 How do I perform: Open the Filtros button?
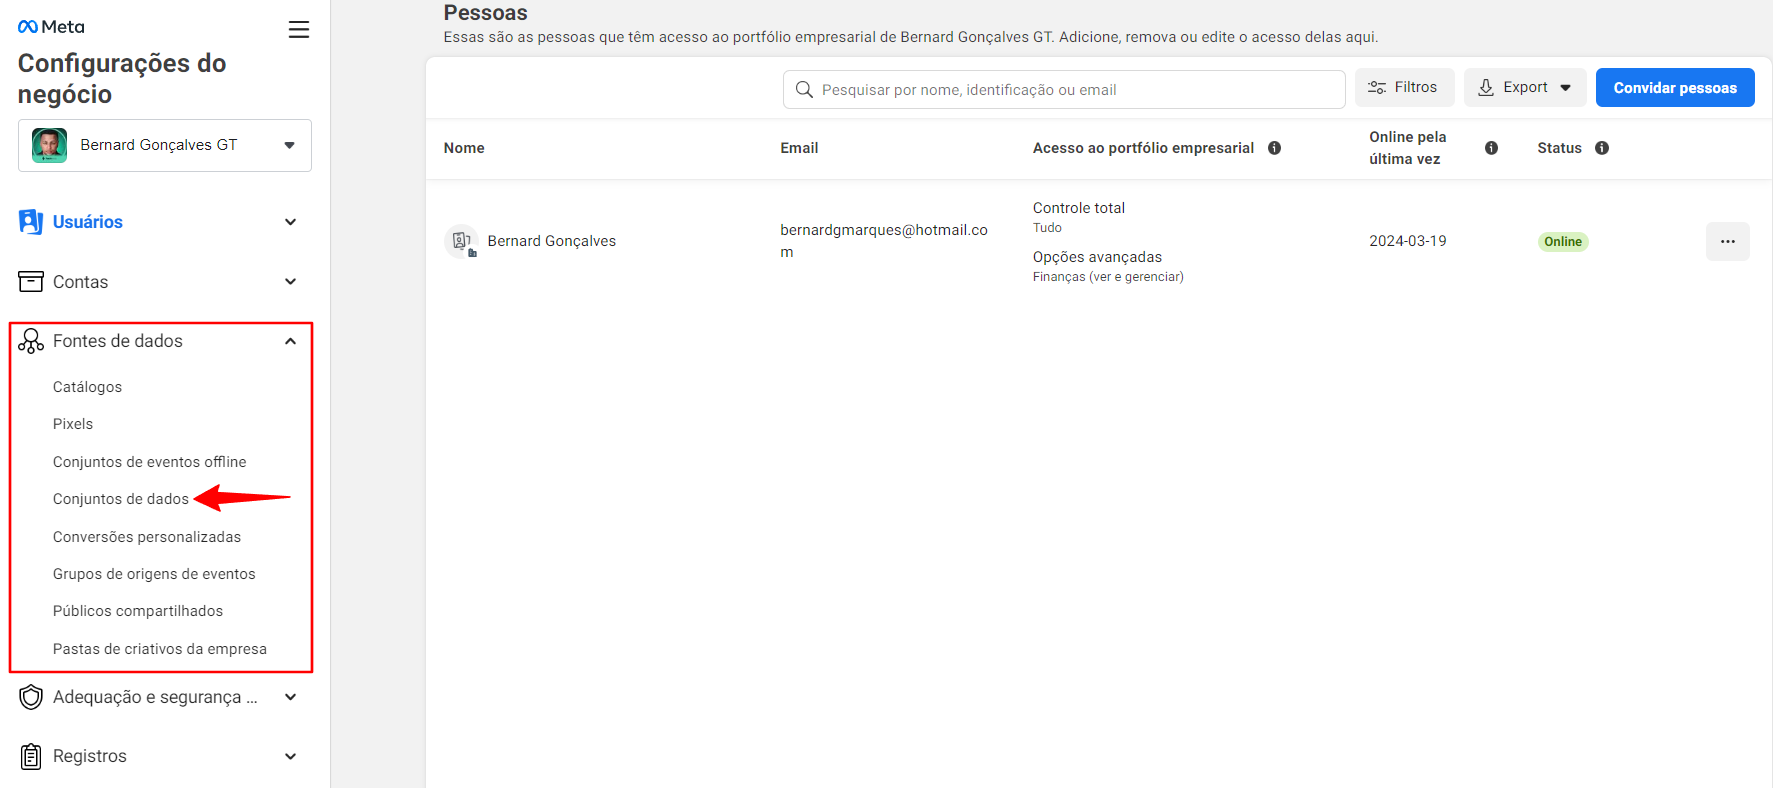tap(1404, 88)
